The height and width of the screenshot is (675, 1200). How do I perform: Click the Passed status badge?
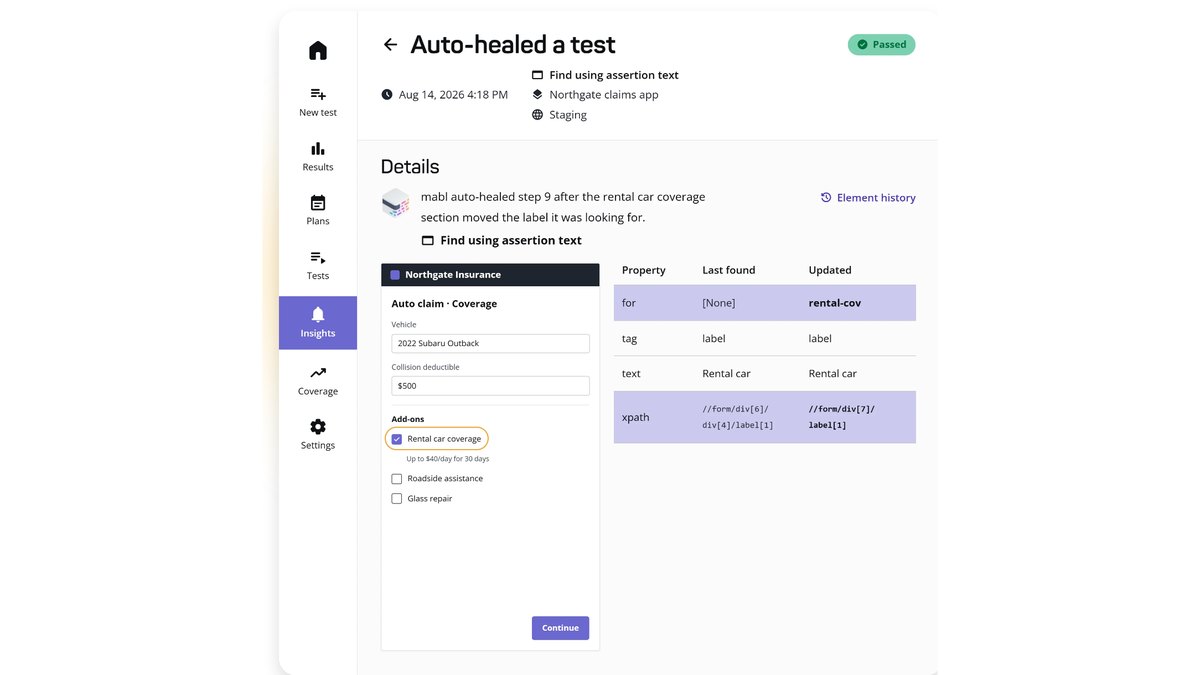coord(882,45)
